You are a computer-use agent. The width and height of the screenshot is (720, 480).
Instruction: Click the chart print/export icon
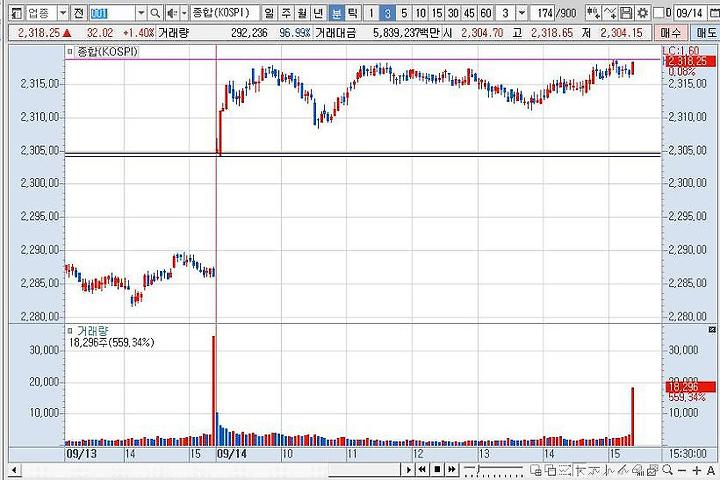[653, 470]
